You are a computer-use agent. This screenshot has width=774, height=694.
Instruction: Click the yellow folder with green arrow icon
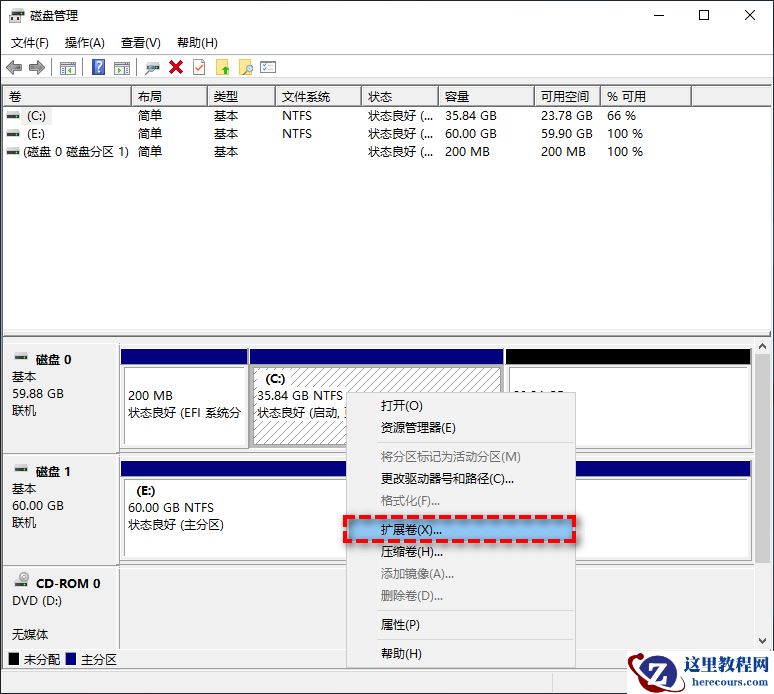click(x=223, y=67)
